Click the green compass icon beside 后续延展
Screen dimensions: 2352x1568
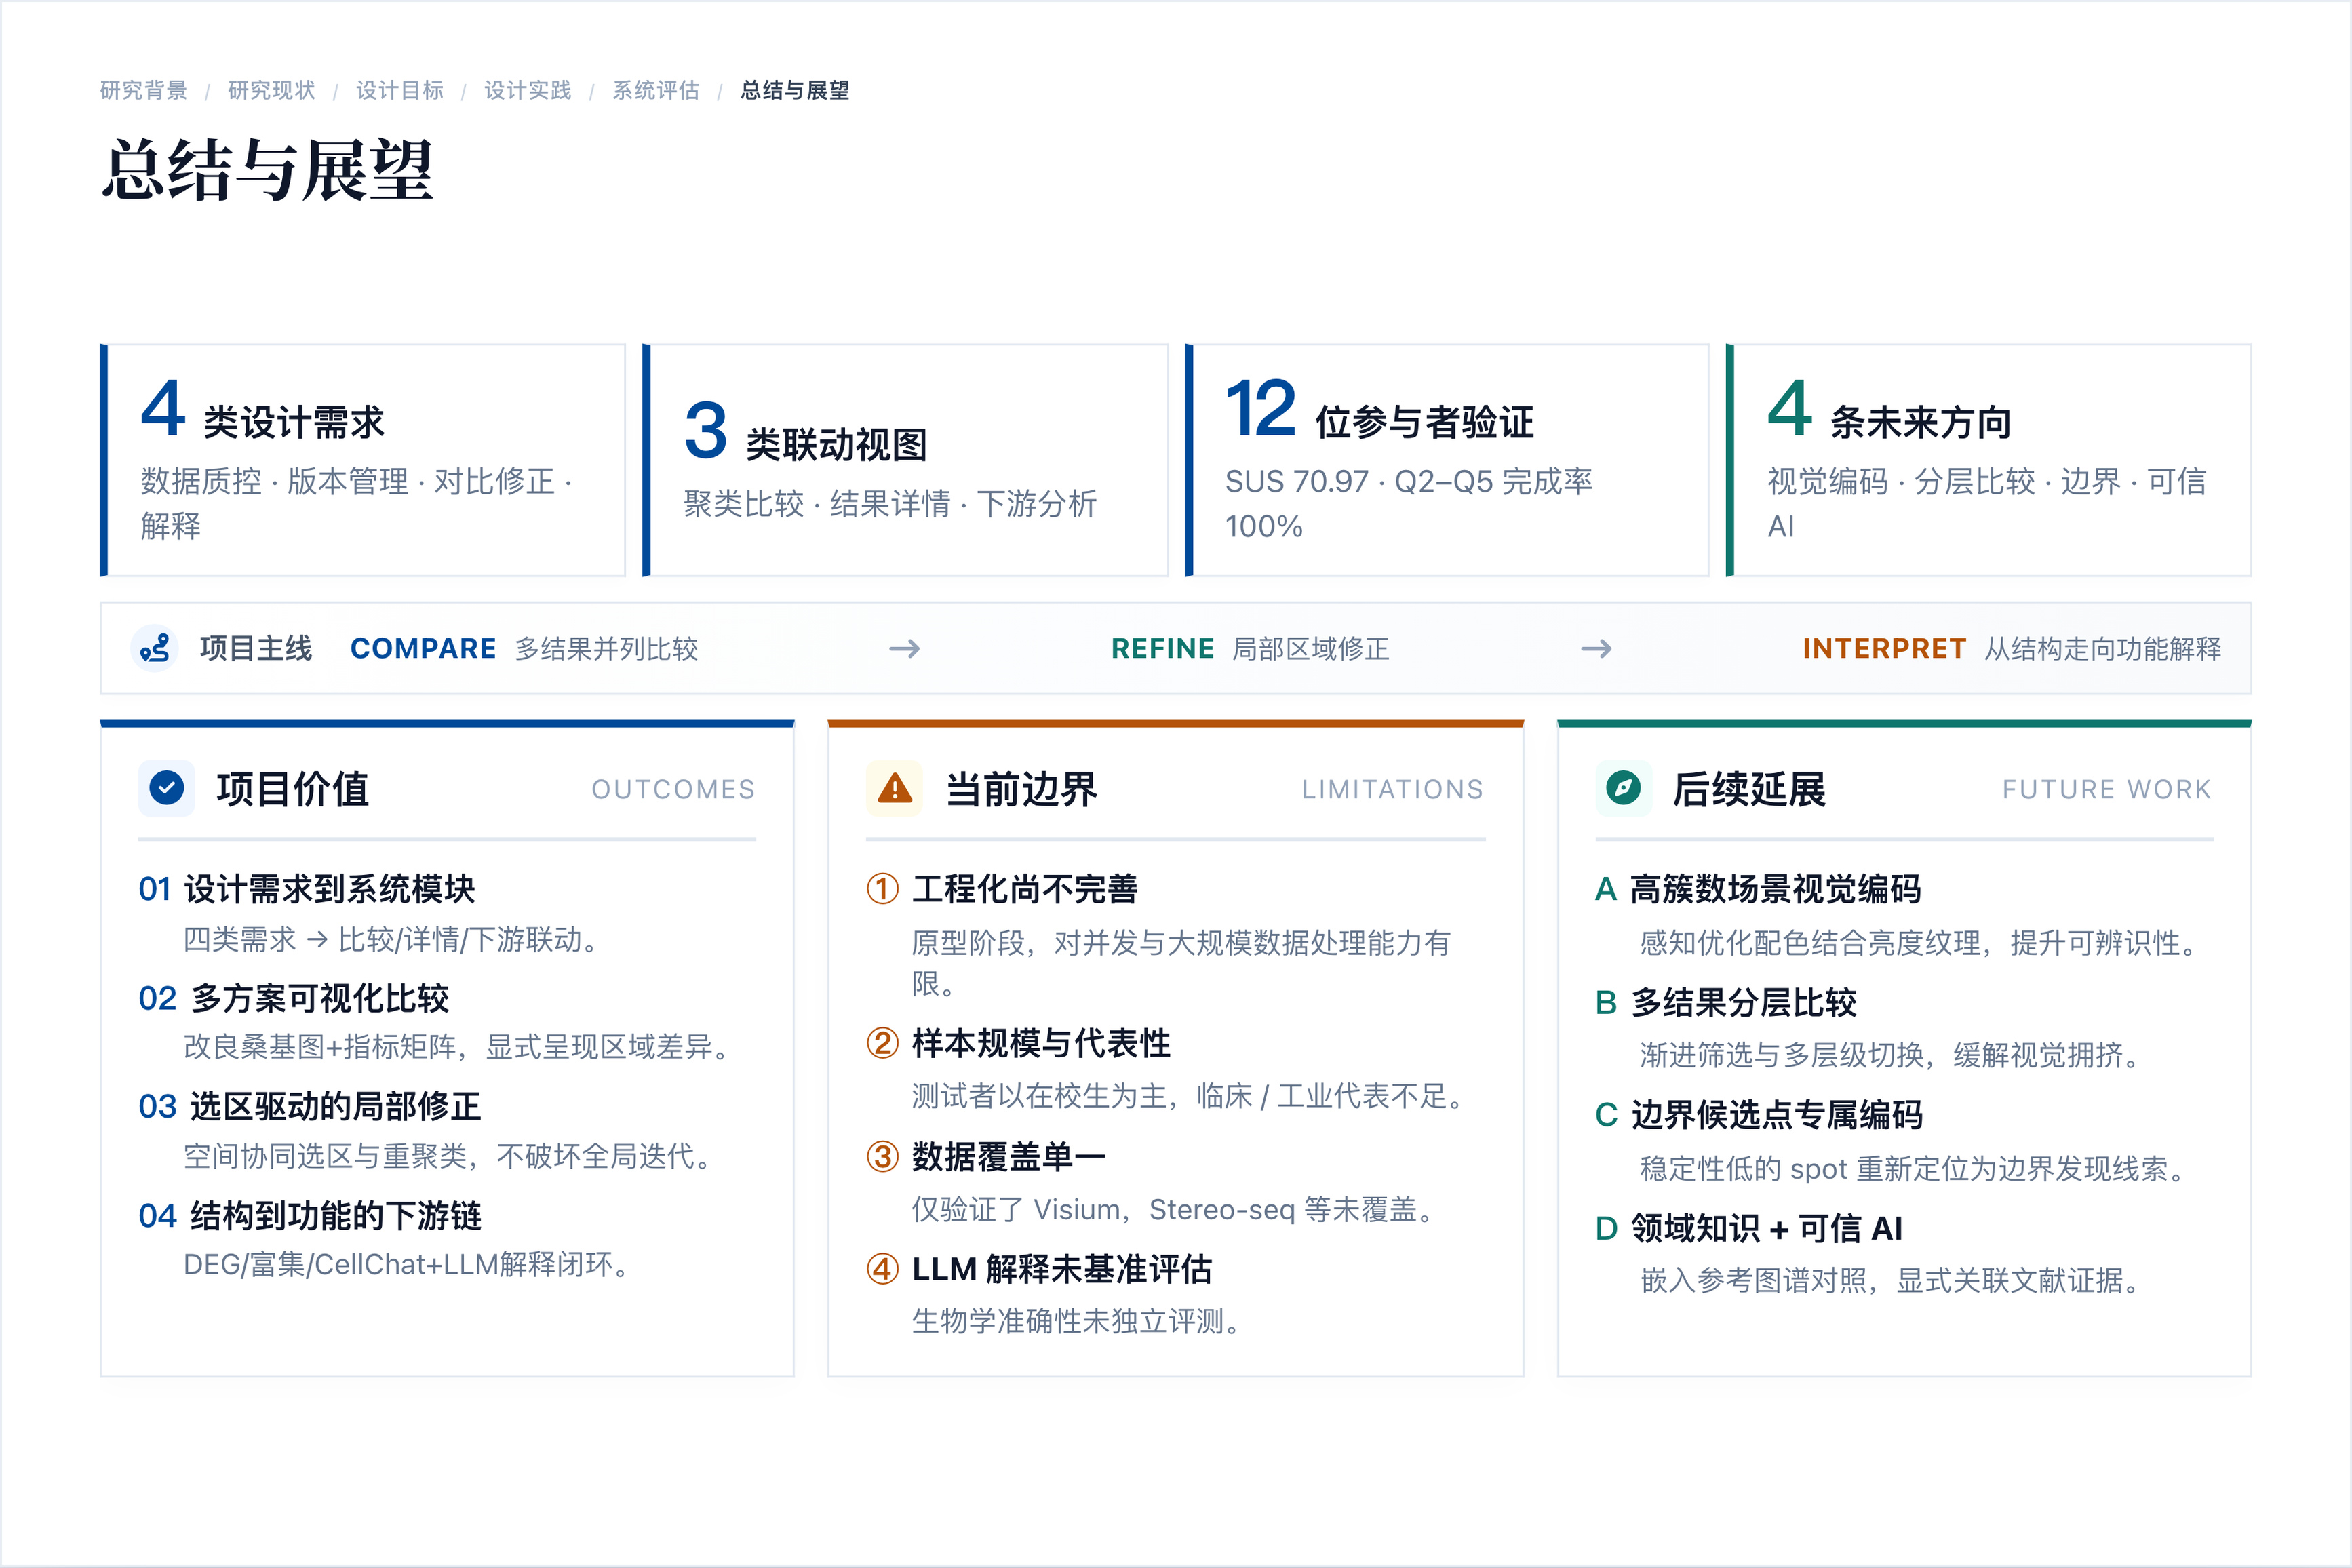pyautogui.click(x=1623, y=788)
